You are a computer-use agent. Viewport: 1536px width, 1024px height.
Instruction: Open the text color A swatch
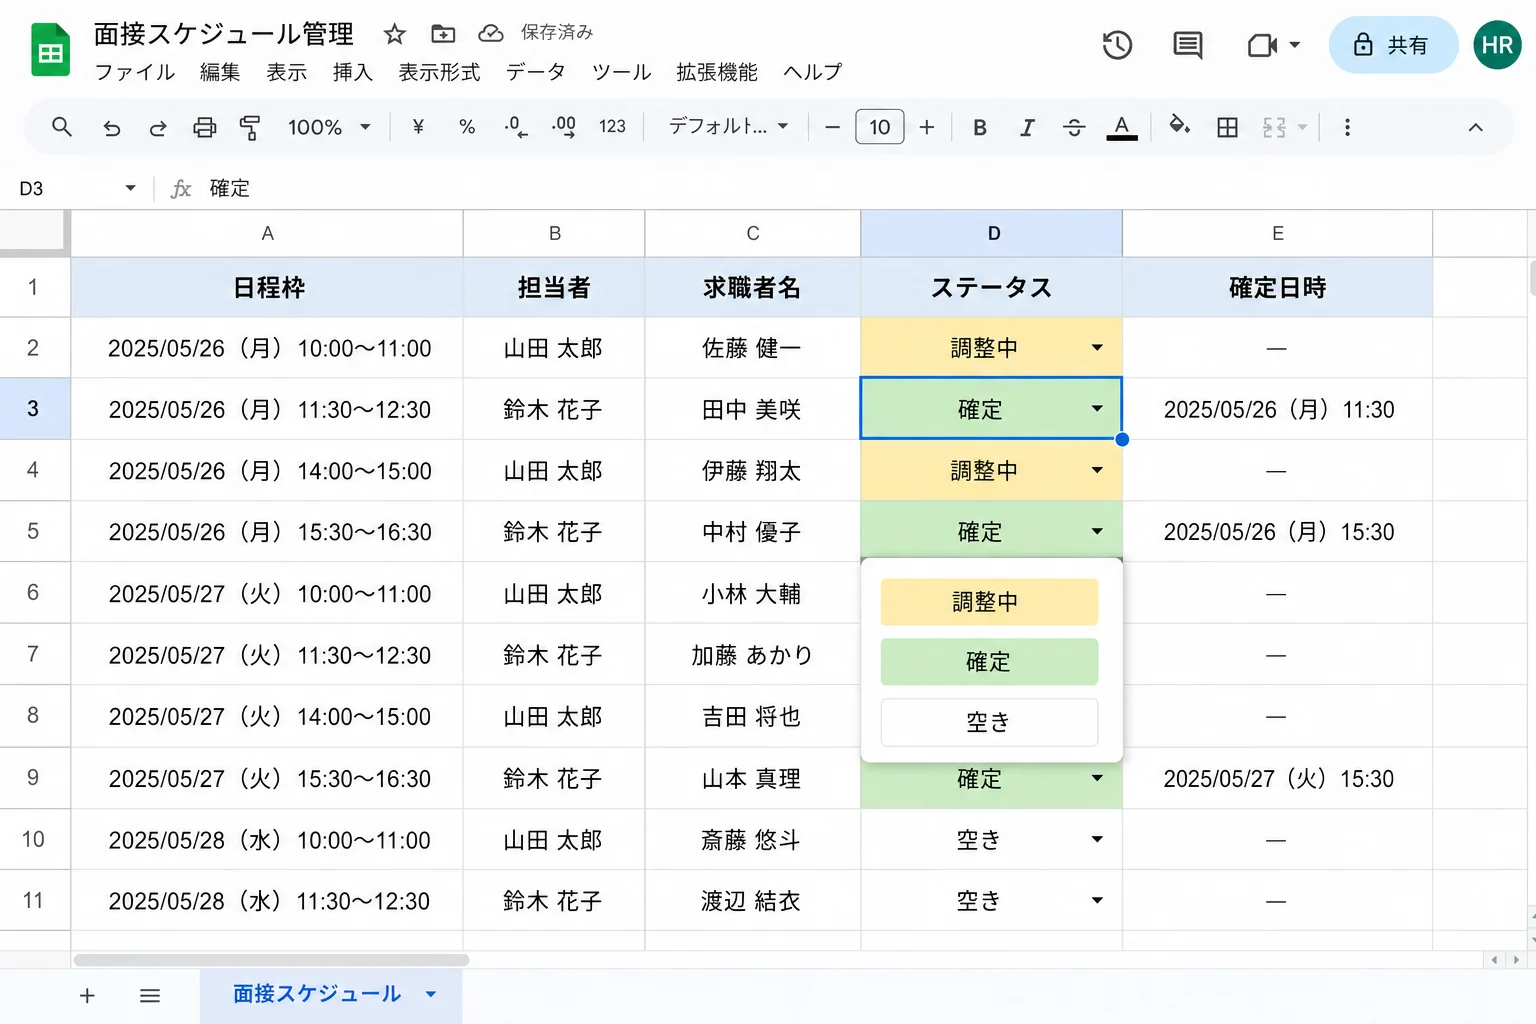[1122, 127]
